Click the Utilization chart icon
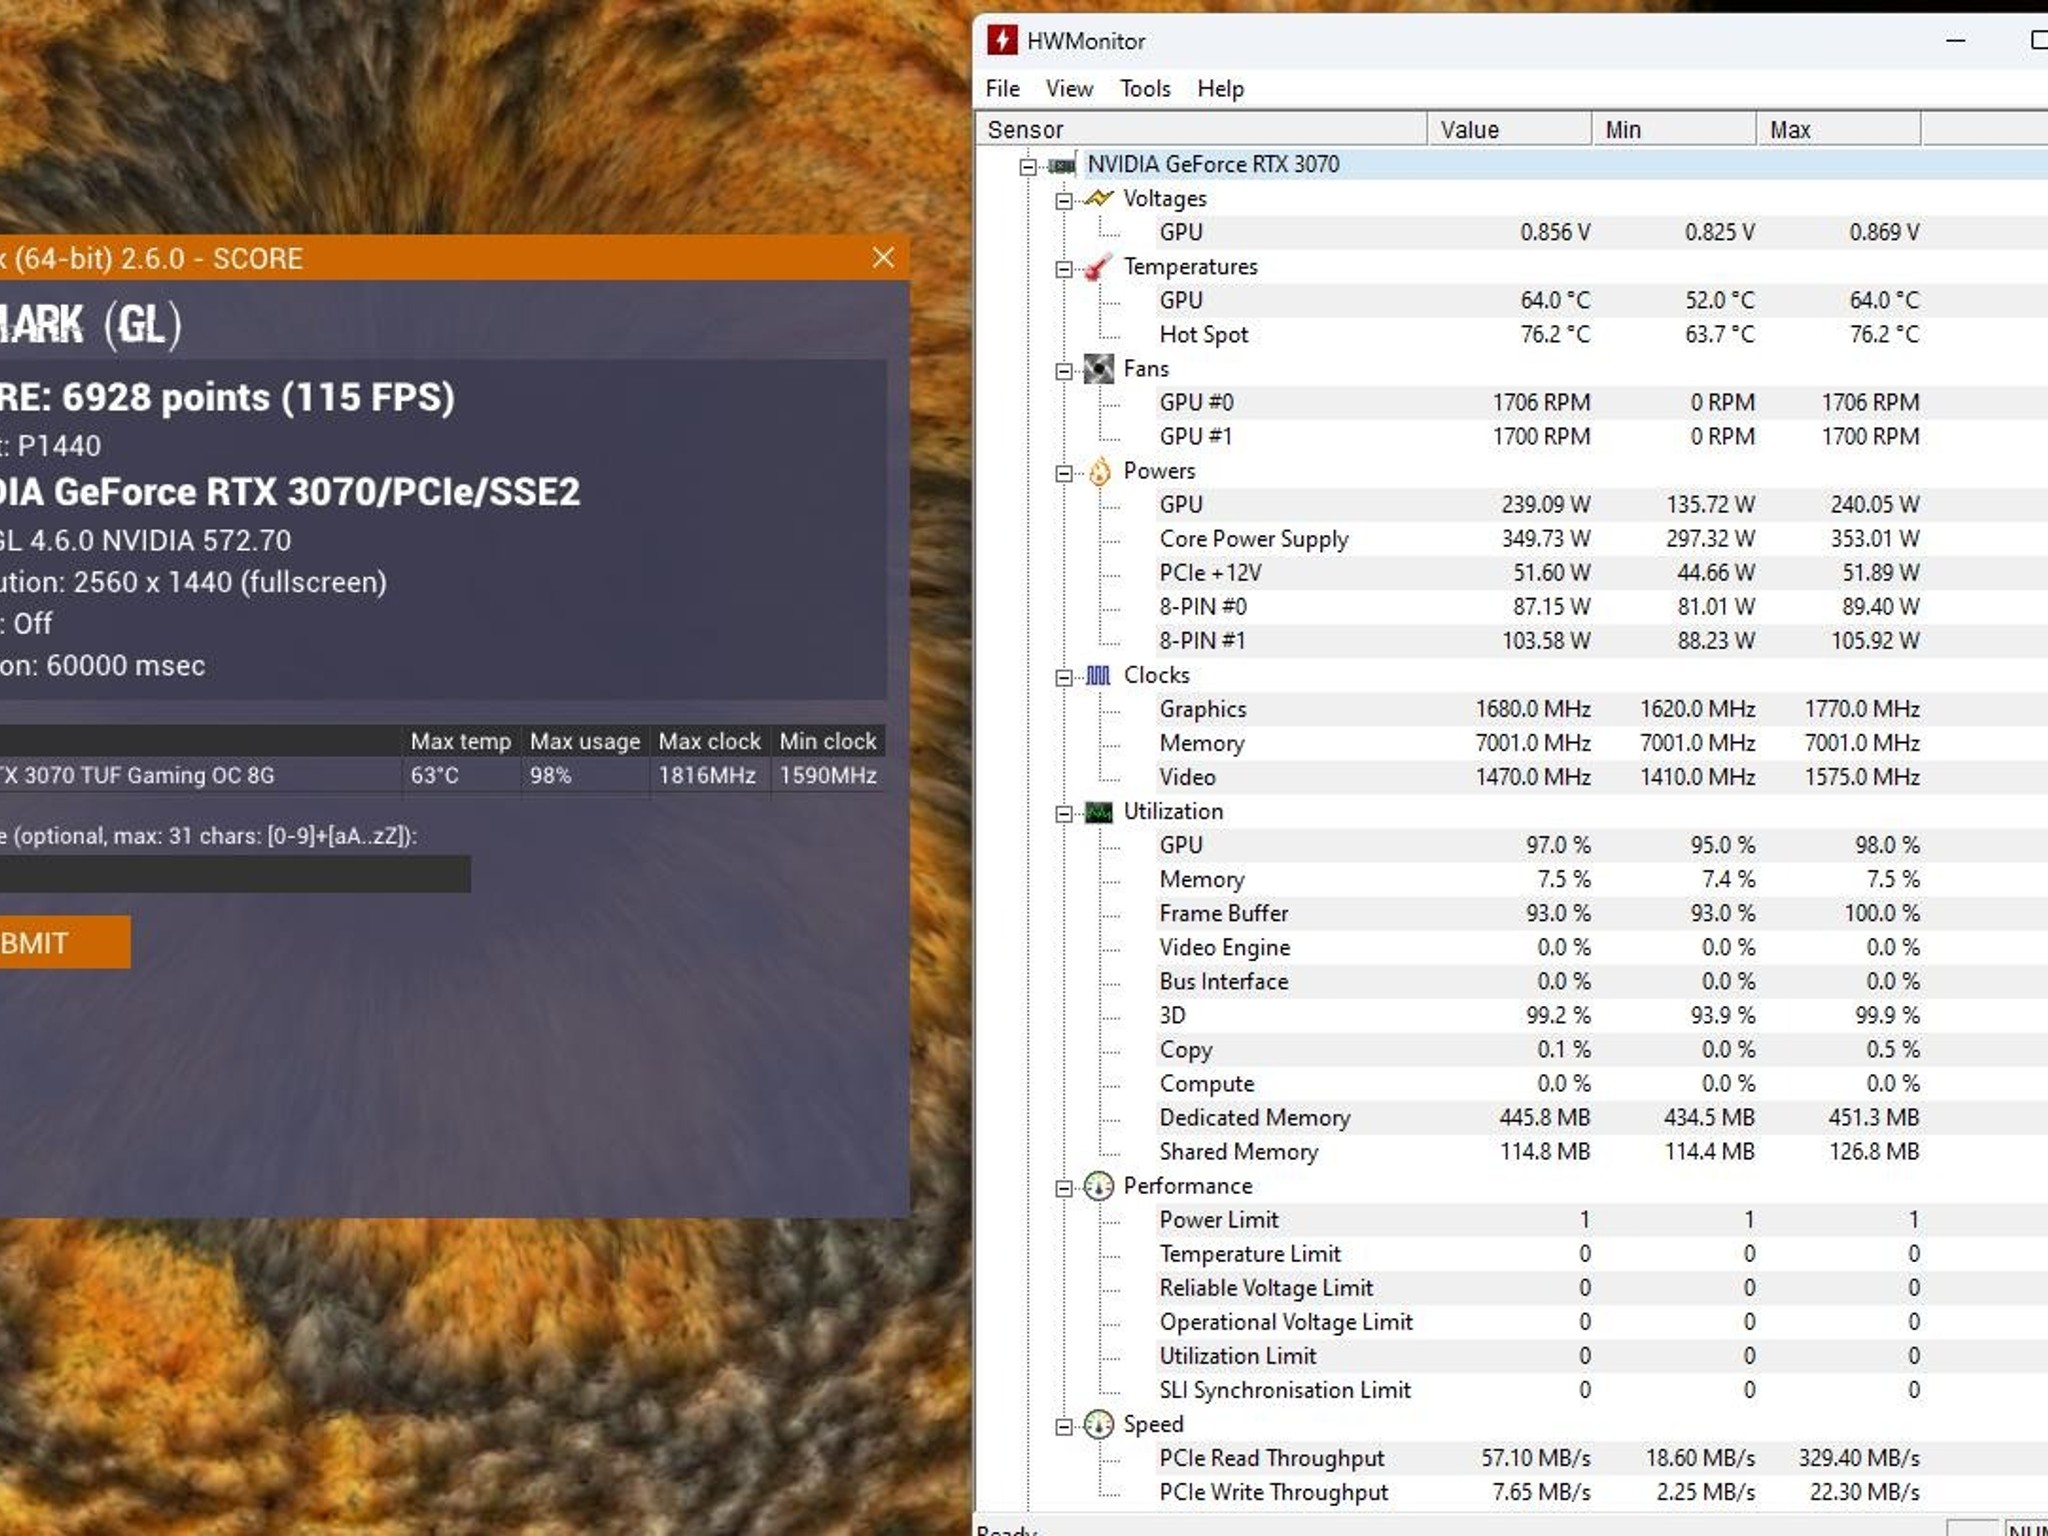2048x1536 pixels. (1098, 812)
